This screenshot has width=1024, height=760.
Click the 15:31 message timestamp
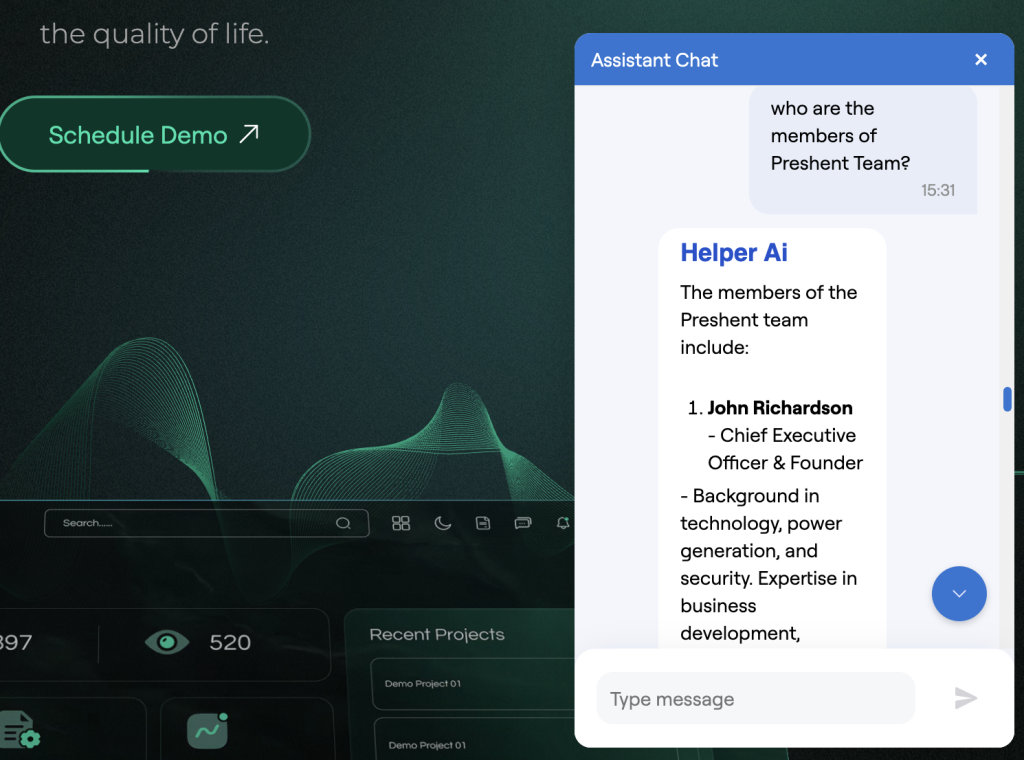pyautogui.click(x=938, y=190)
